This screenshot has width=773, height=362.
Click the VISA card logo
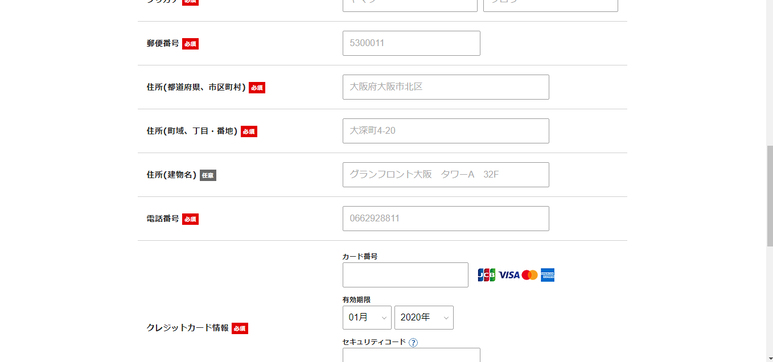click(509, 275)
